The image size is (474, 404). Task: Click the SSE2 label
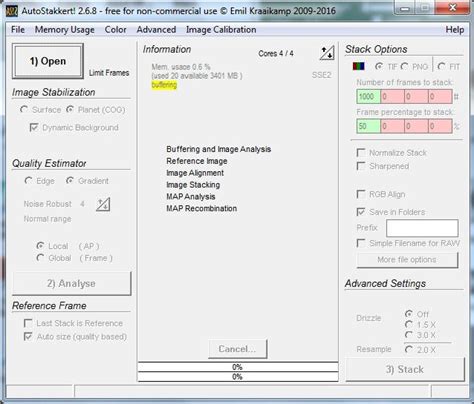point(321,75)
